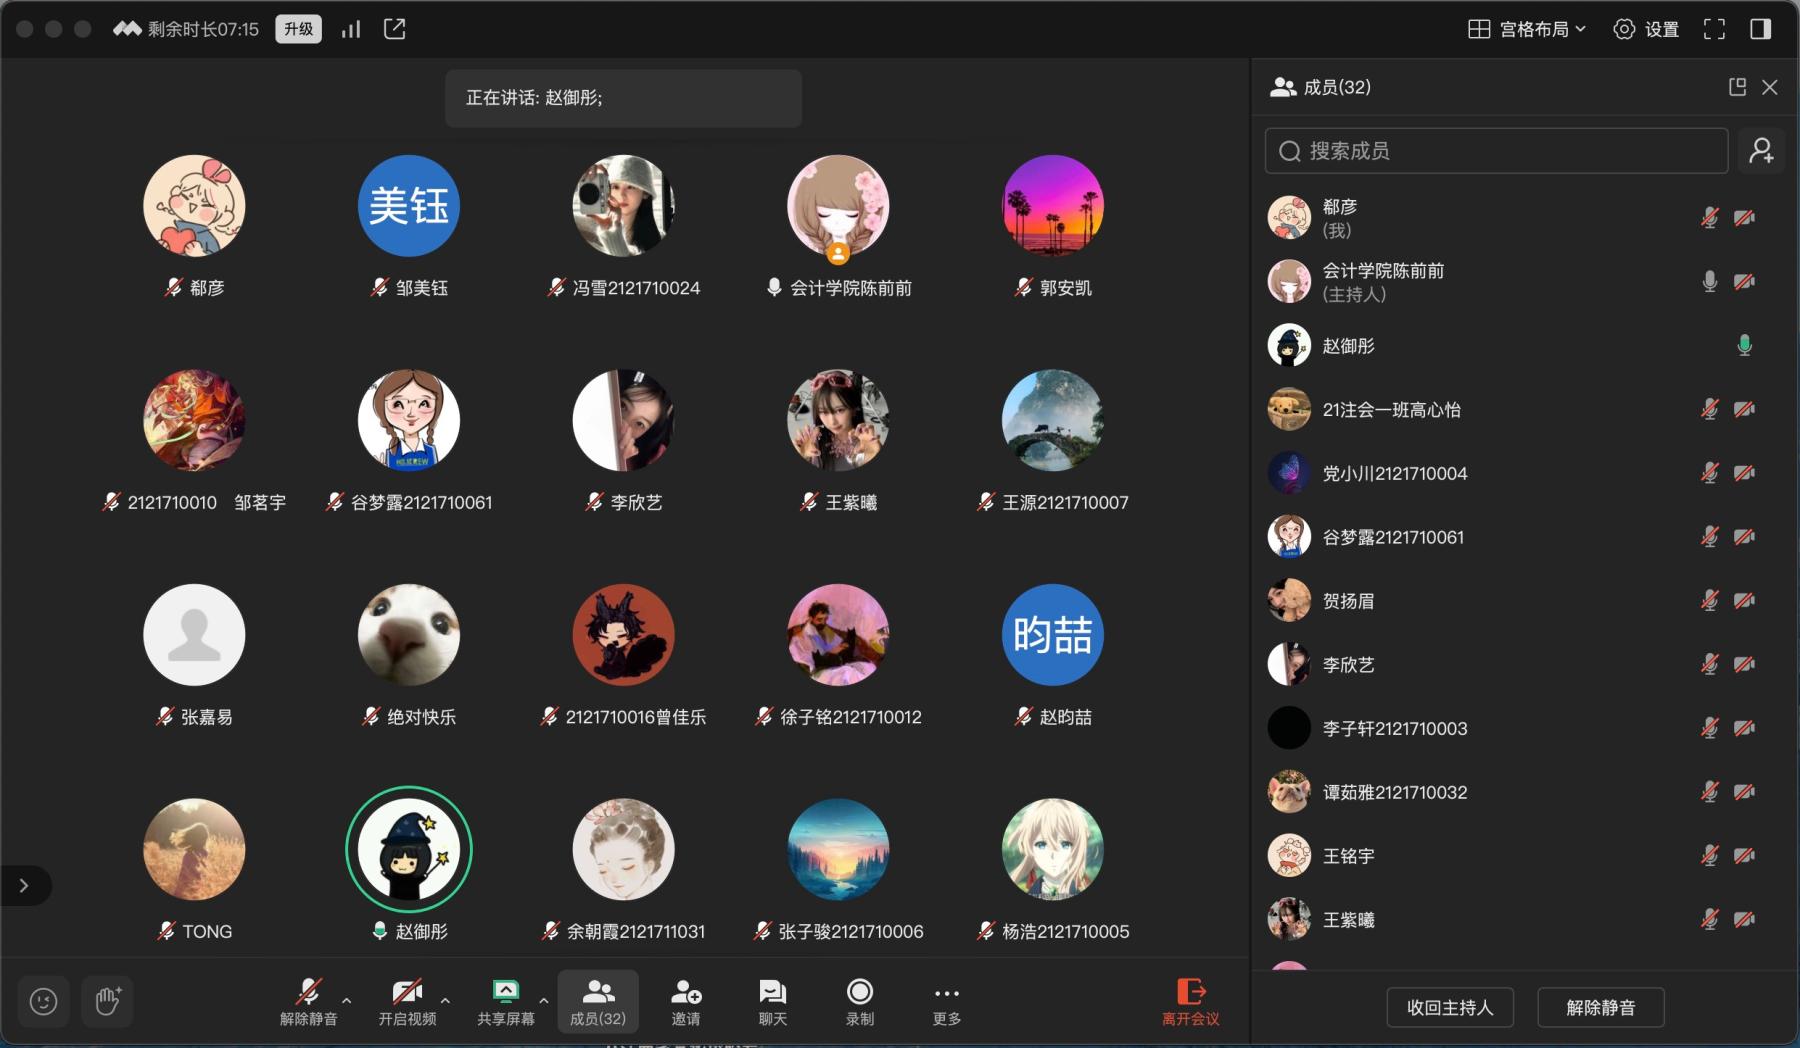Viewport: 1800px width, 1048px height.
Task: Raise hand using the hand icon
Action: click(x=108, y=1001)
